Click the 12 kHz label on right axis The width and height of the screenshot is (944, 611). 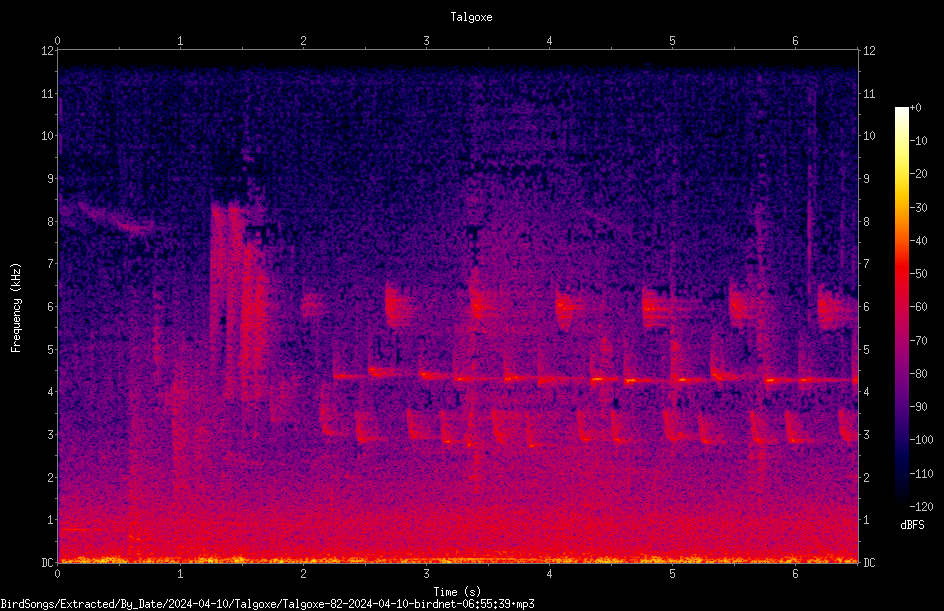coord(869,51)
